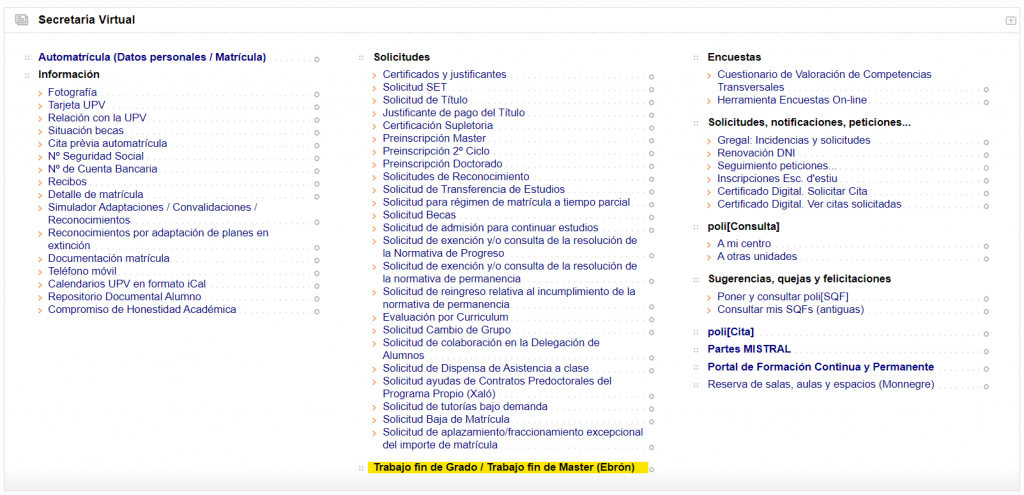
Task: Open Calendarios UPV en formato iCal
Action: coord(126,283)
